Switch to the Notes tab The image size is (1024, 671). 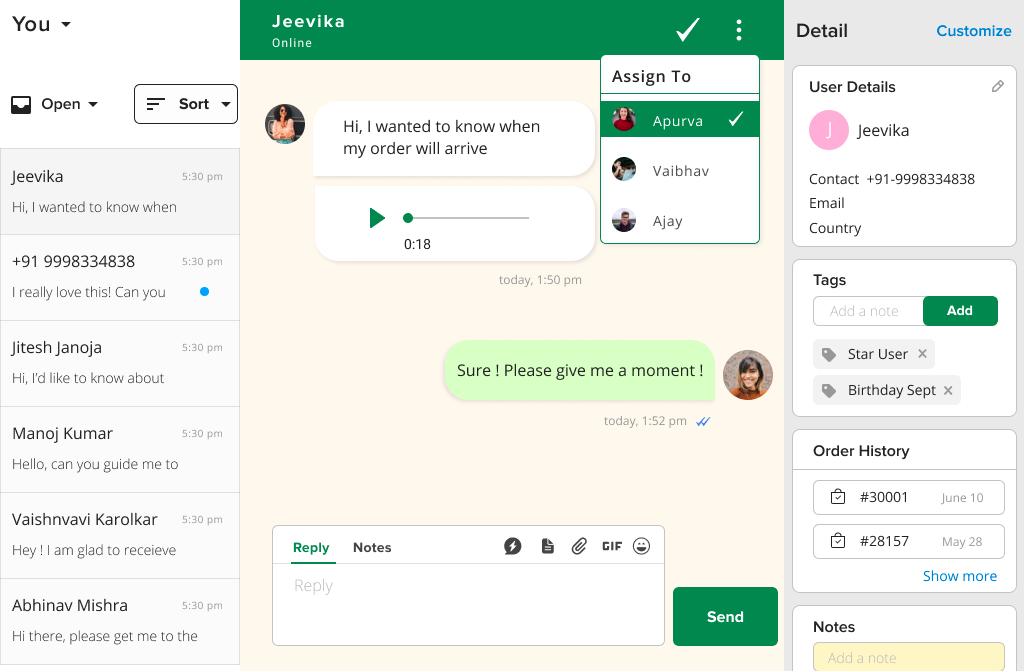tap(372, 548)
